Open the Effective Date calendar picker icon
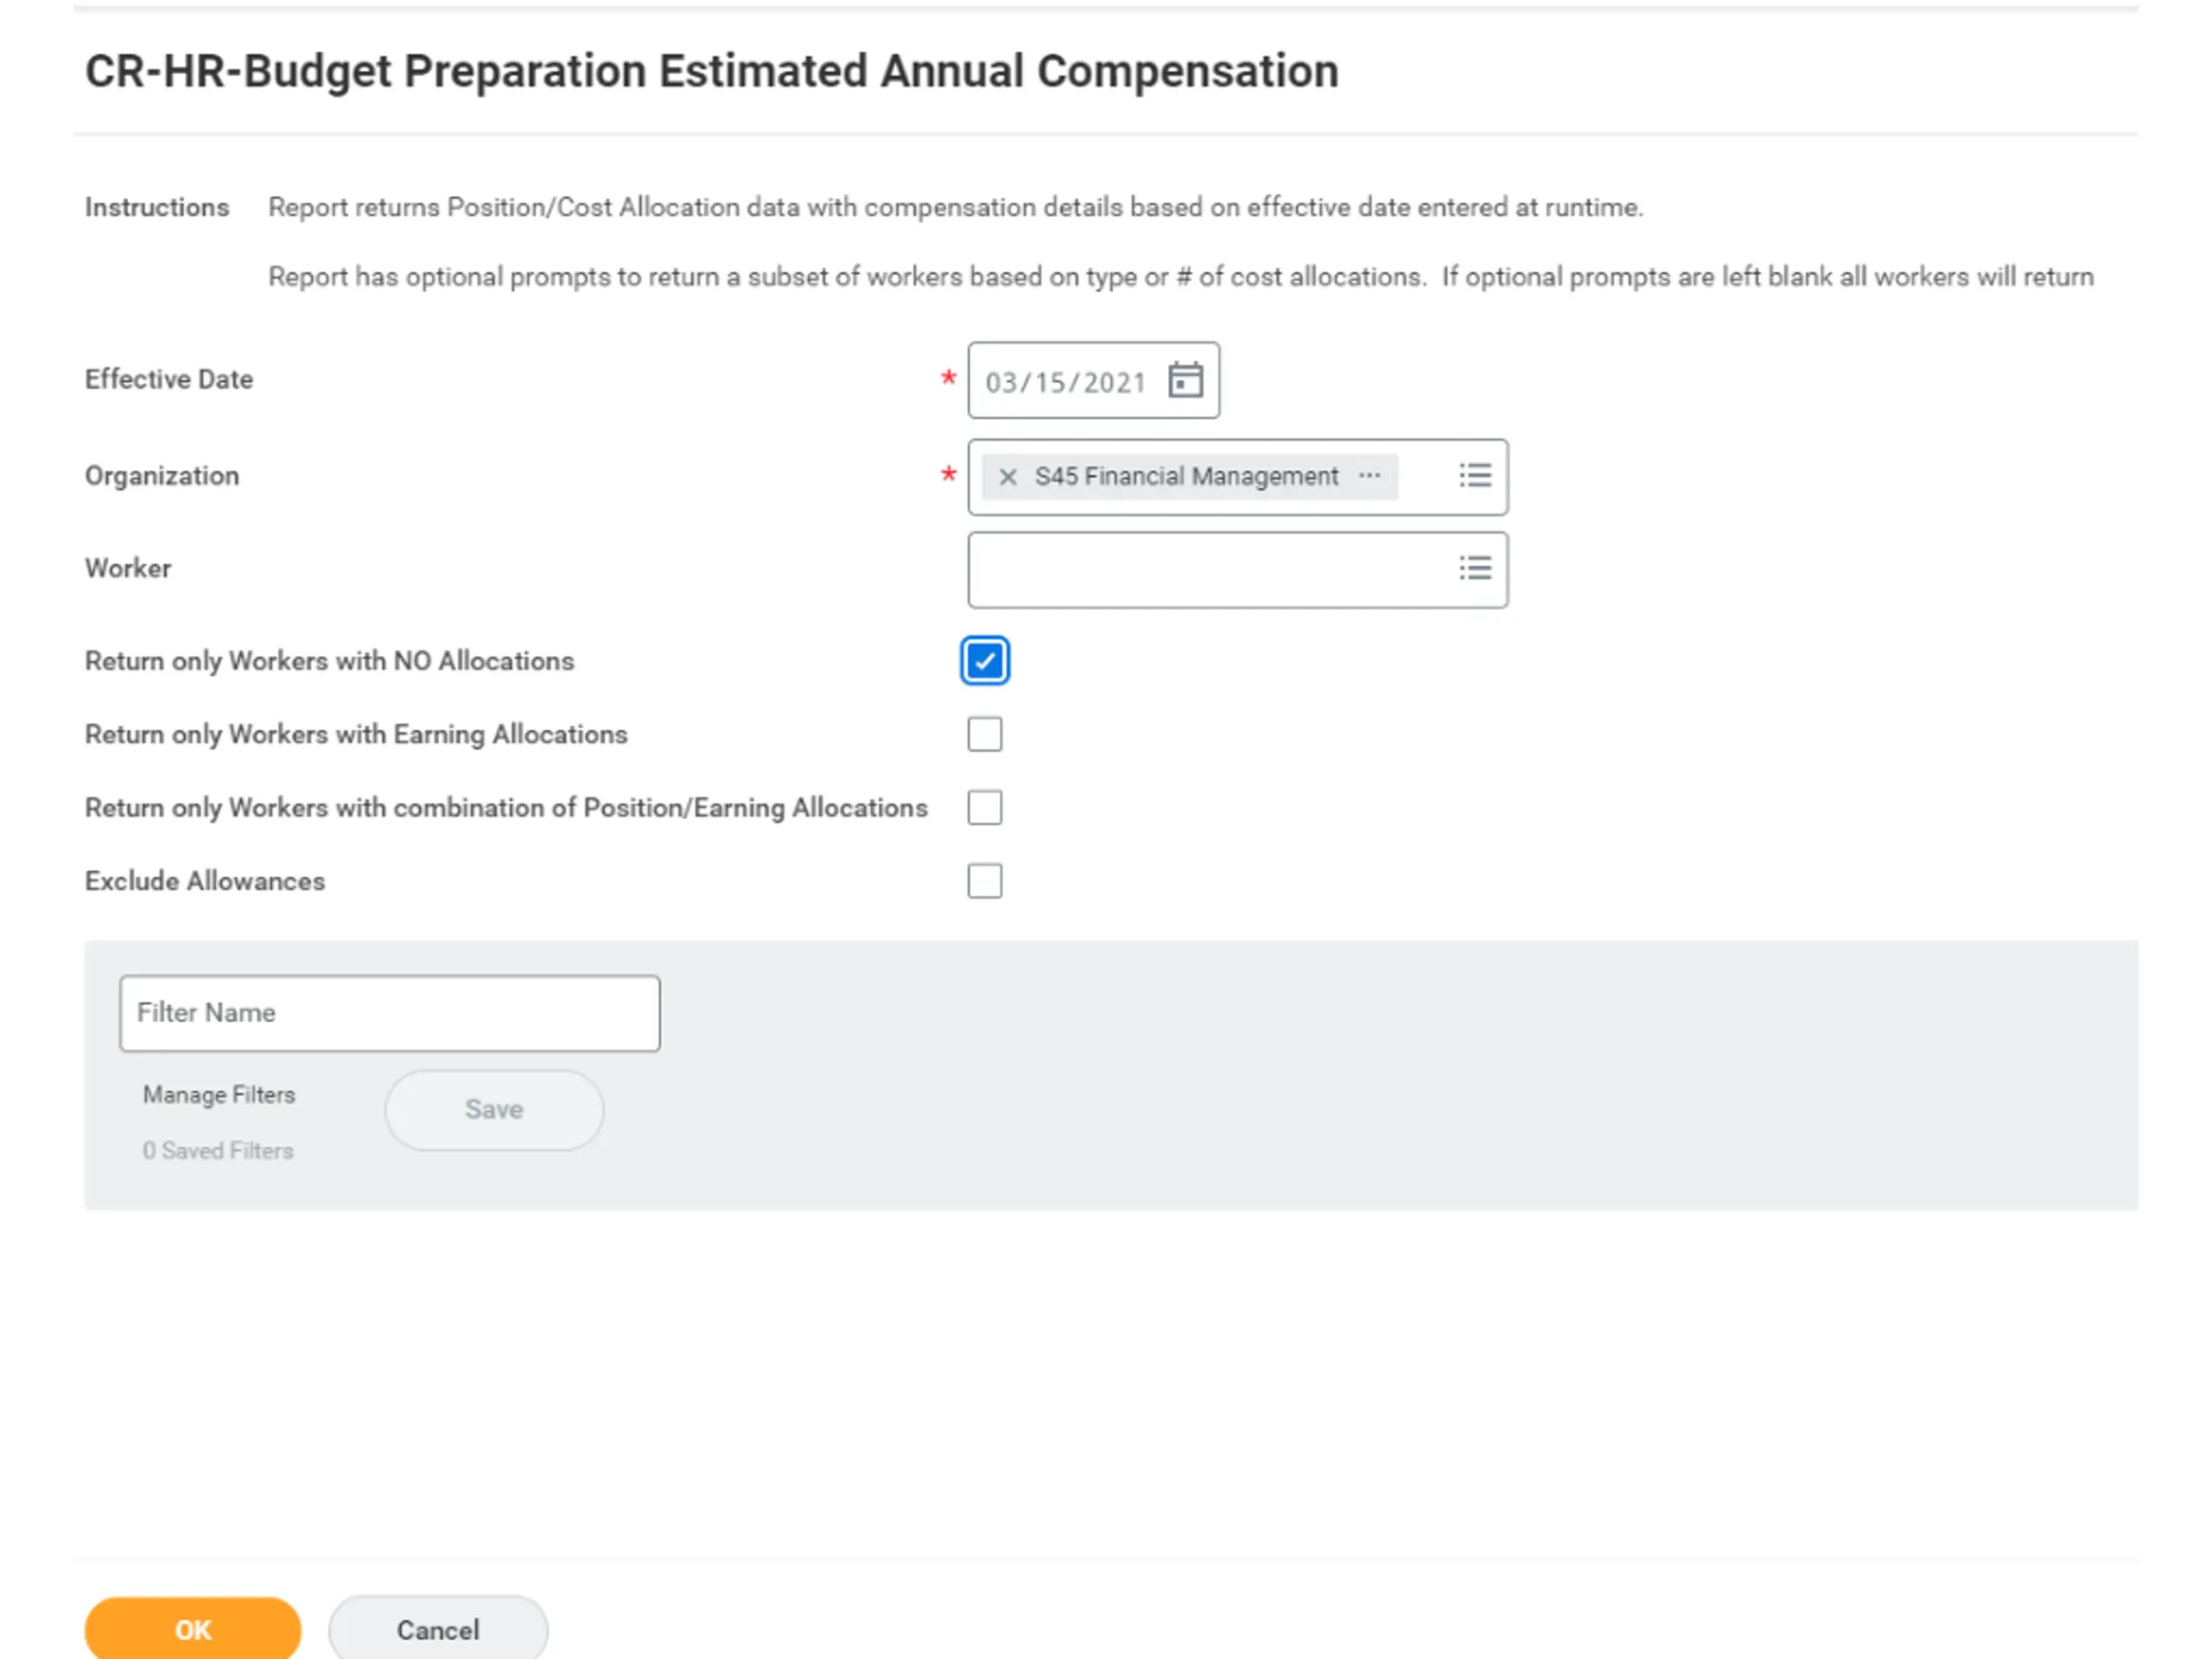This screenshot has height=1659, width=2212. tap(1185, 380)
